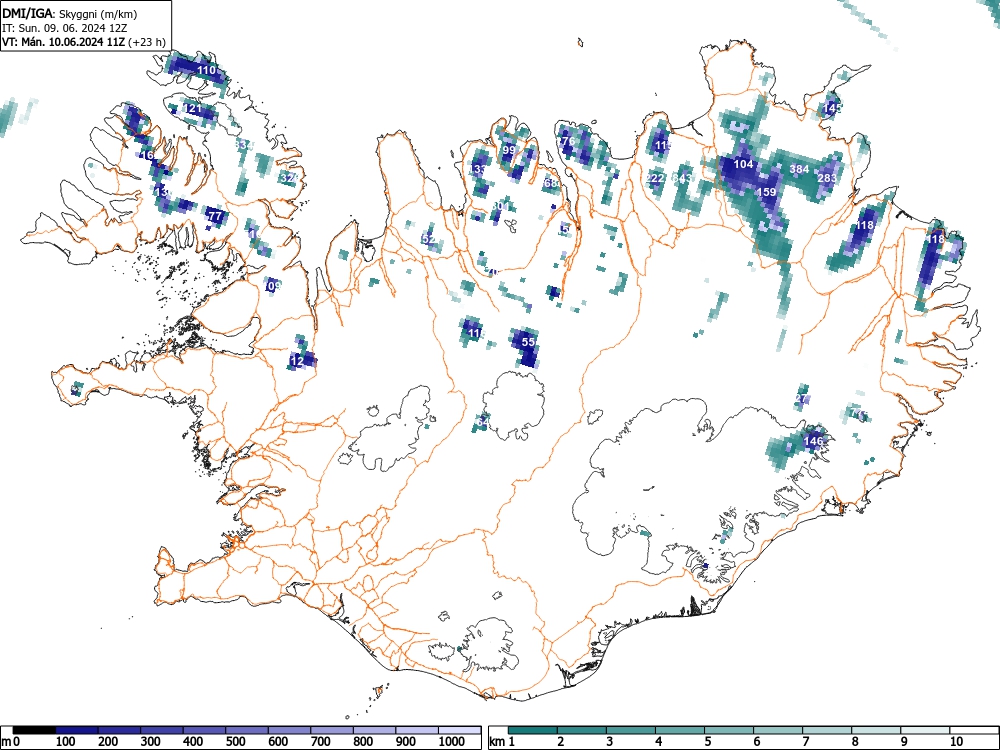This screenshot has width=1000, height=750.
Task: Click the '77' visibility value on the map
Action: click(216, 216)
